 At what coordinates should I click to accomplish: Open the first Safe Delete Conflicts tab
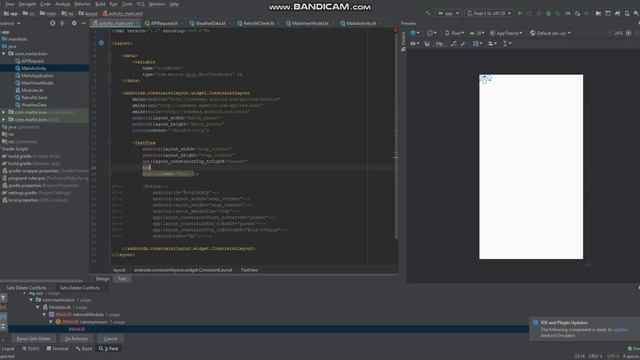pyautogui.click(x=27, y=288)
